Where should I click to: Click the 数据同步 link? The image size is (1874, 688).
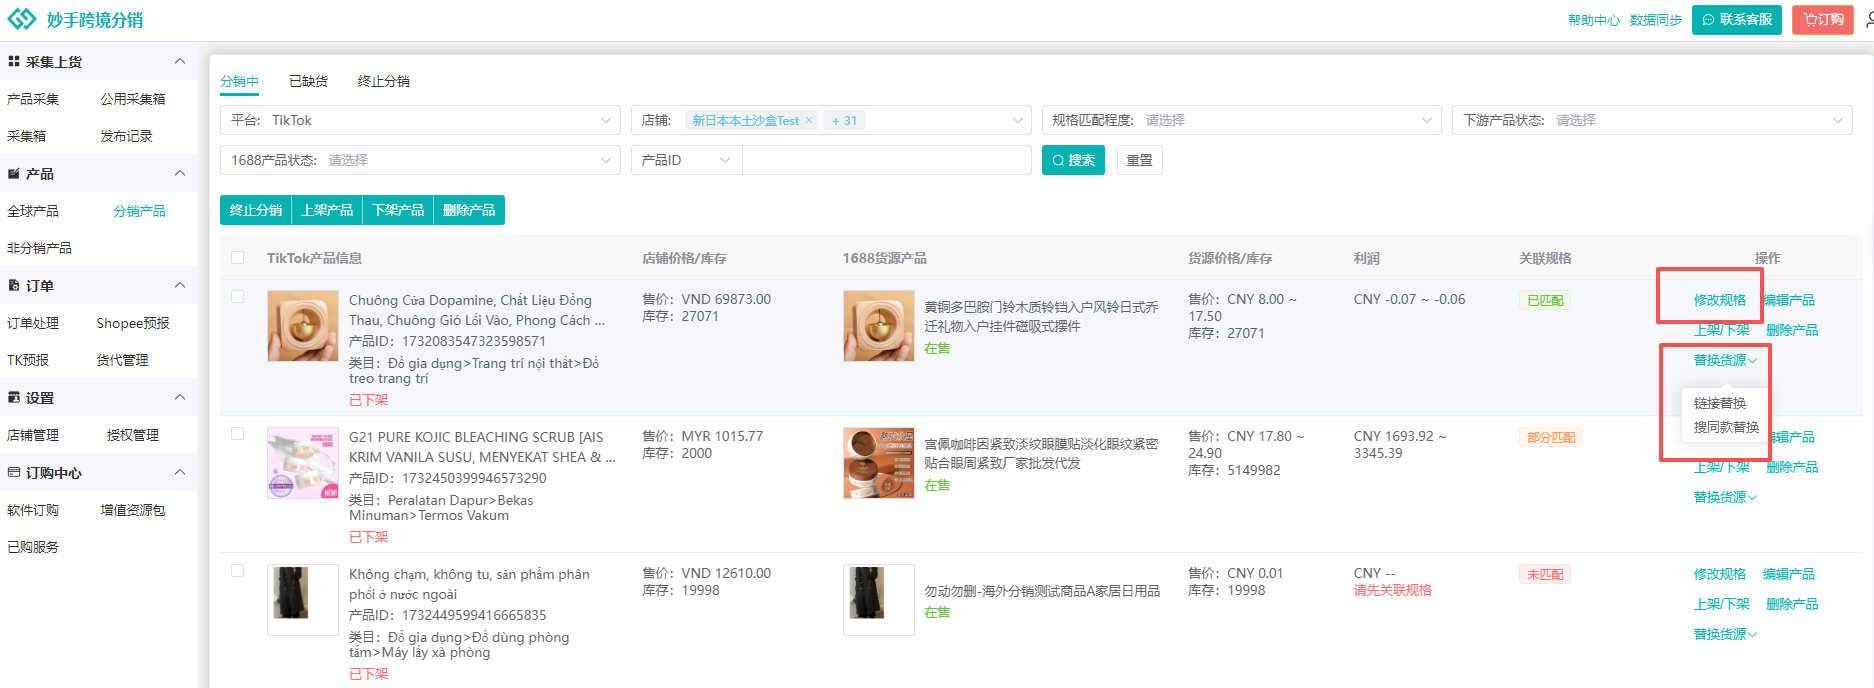(x=1656, y=20)
